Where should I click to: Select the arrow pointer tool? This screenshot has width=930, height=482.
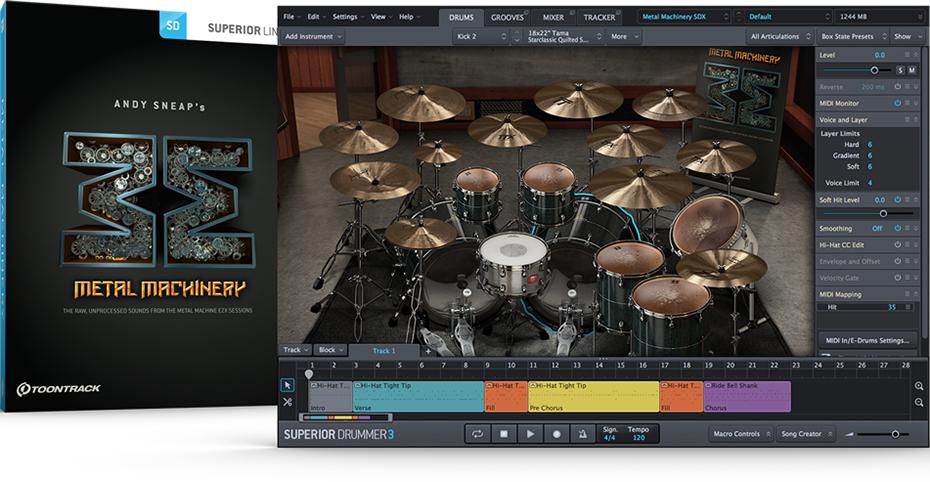coord(288,385)
